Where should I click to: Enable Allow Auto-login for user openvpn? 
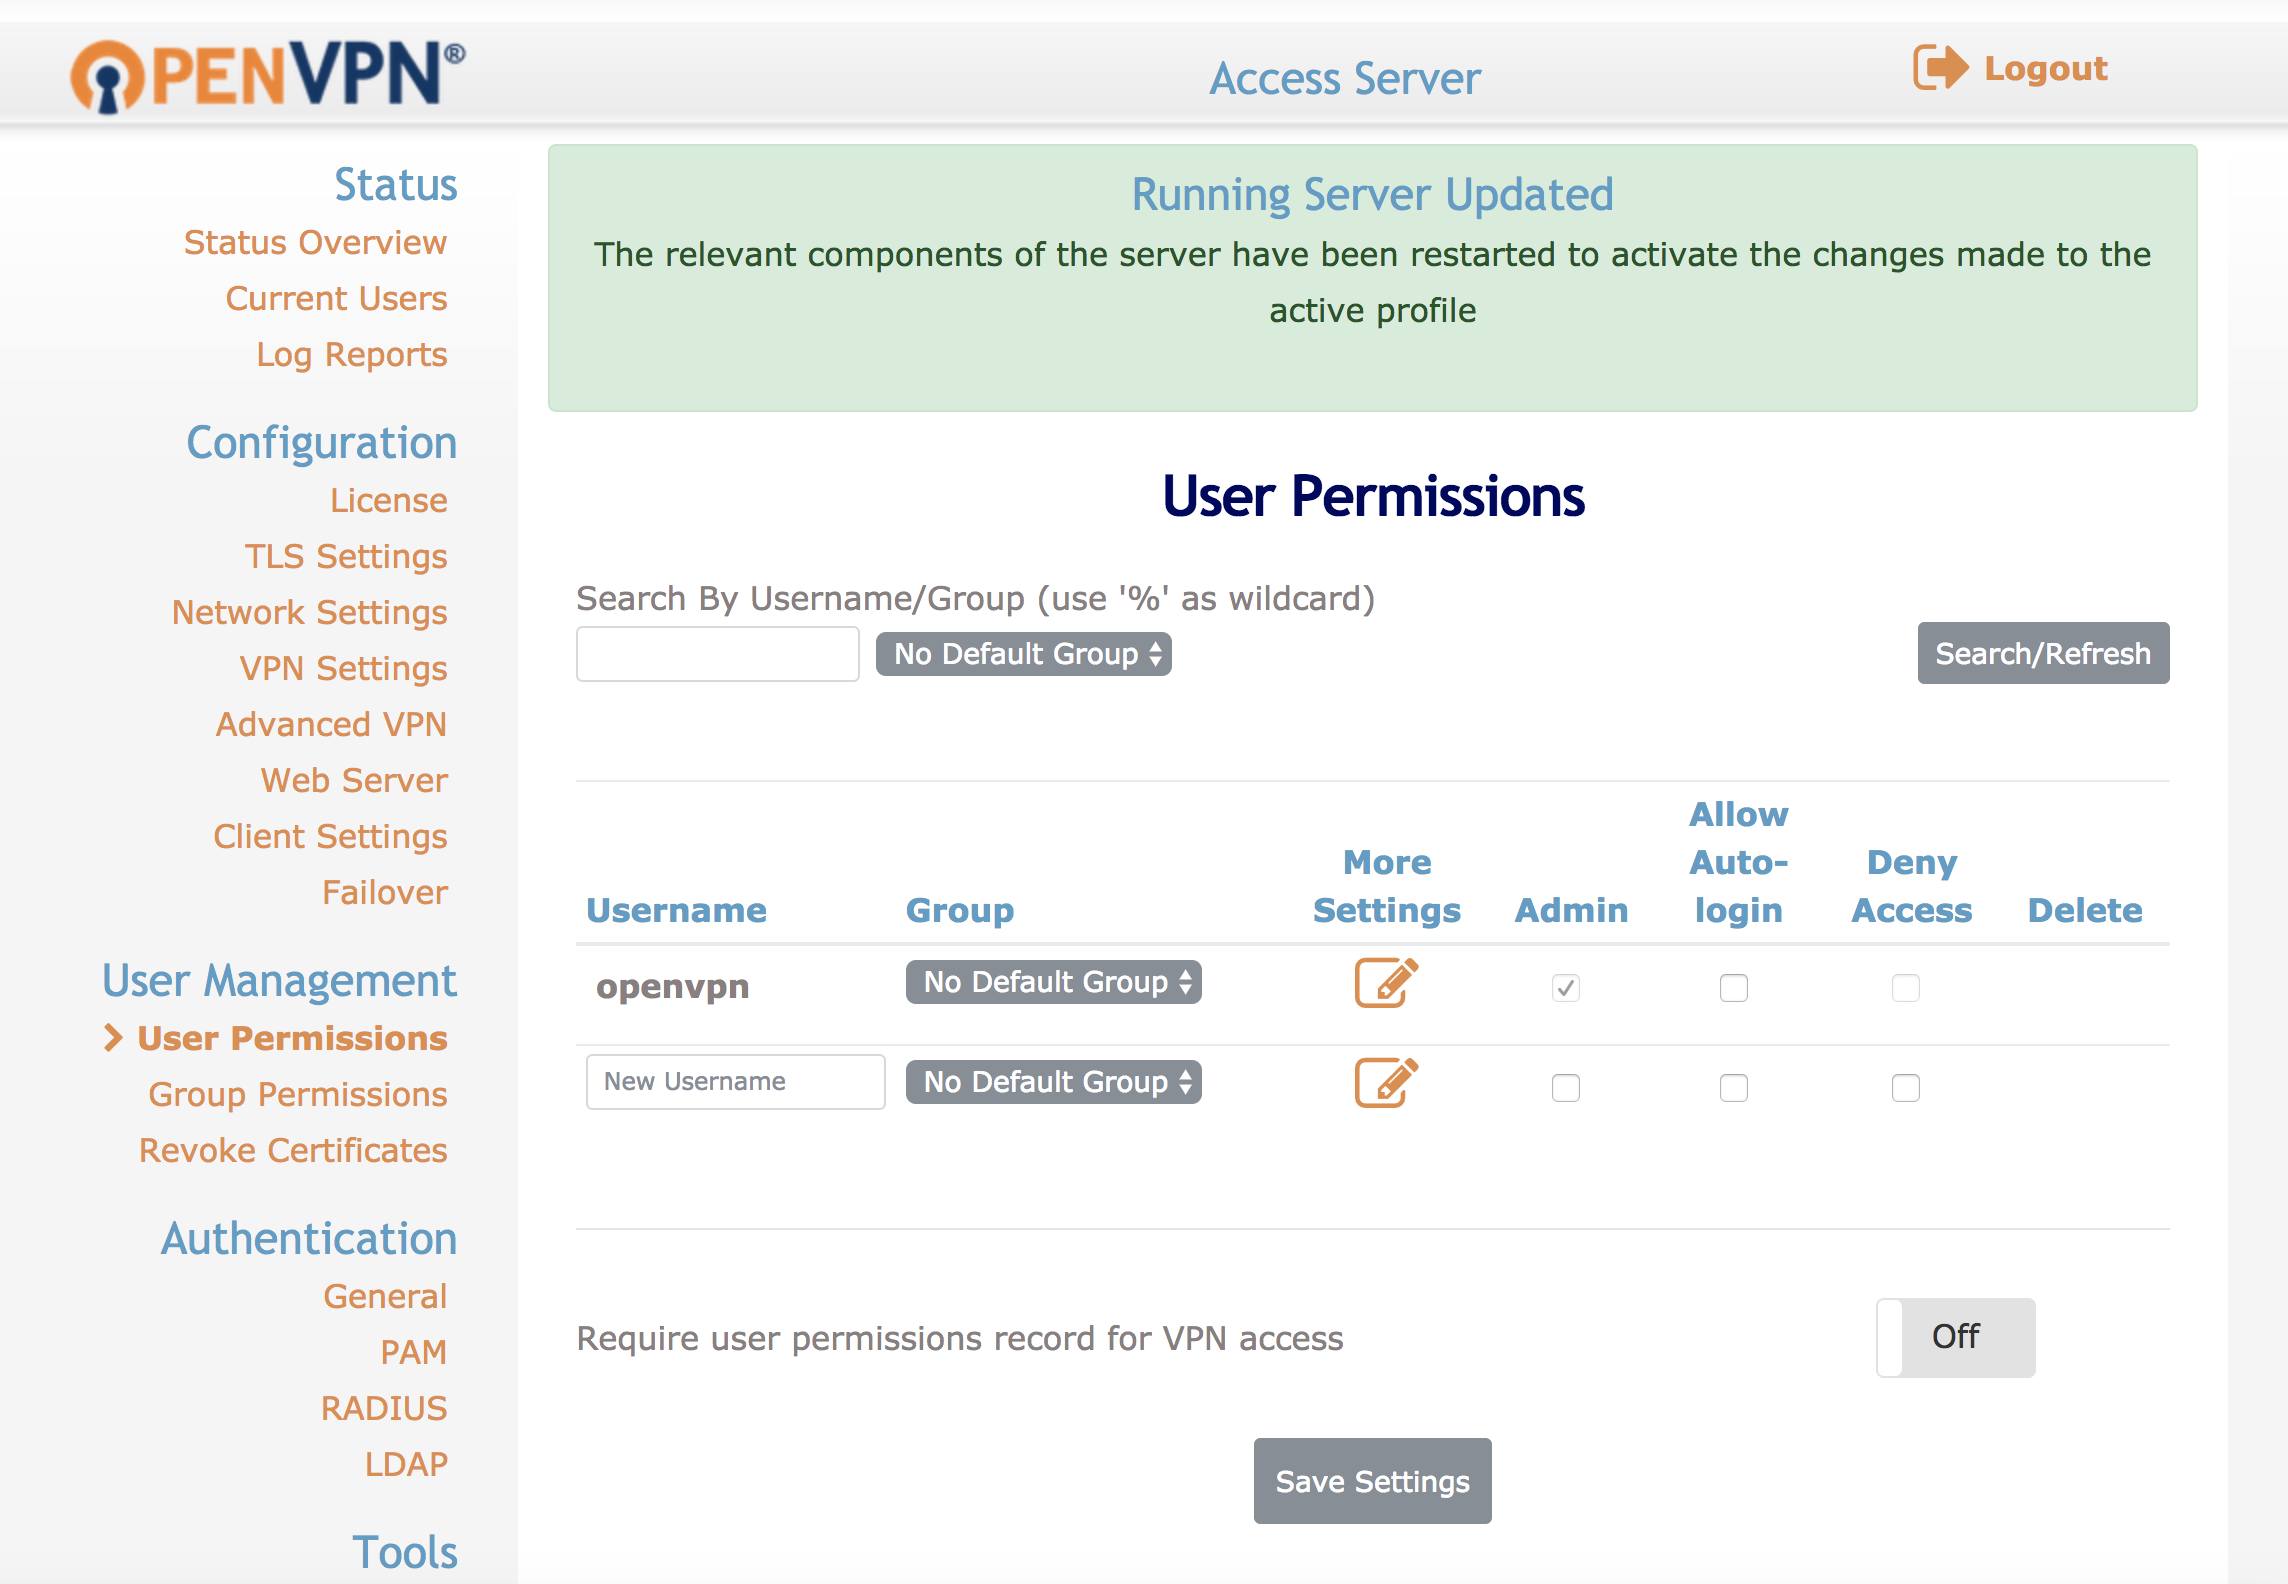click(x=1733, y=987)
